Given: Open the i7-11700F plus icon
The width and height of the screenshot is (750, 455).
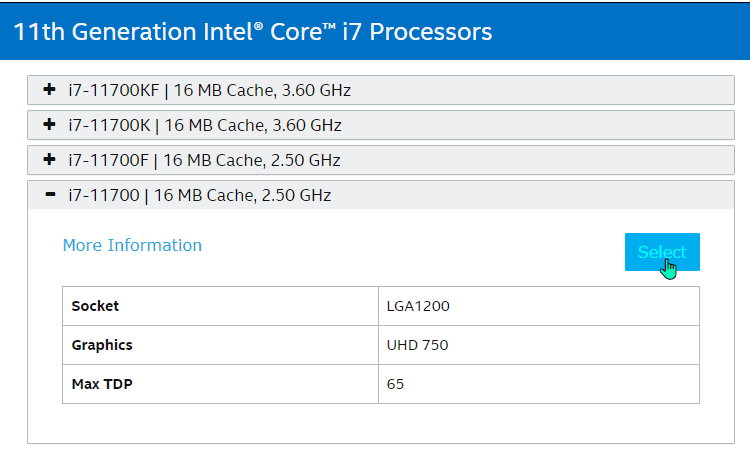Looking at the screenshot, I should click(49, 159).
